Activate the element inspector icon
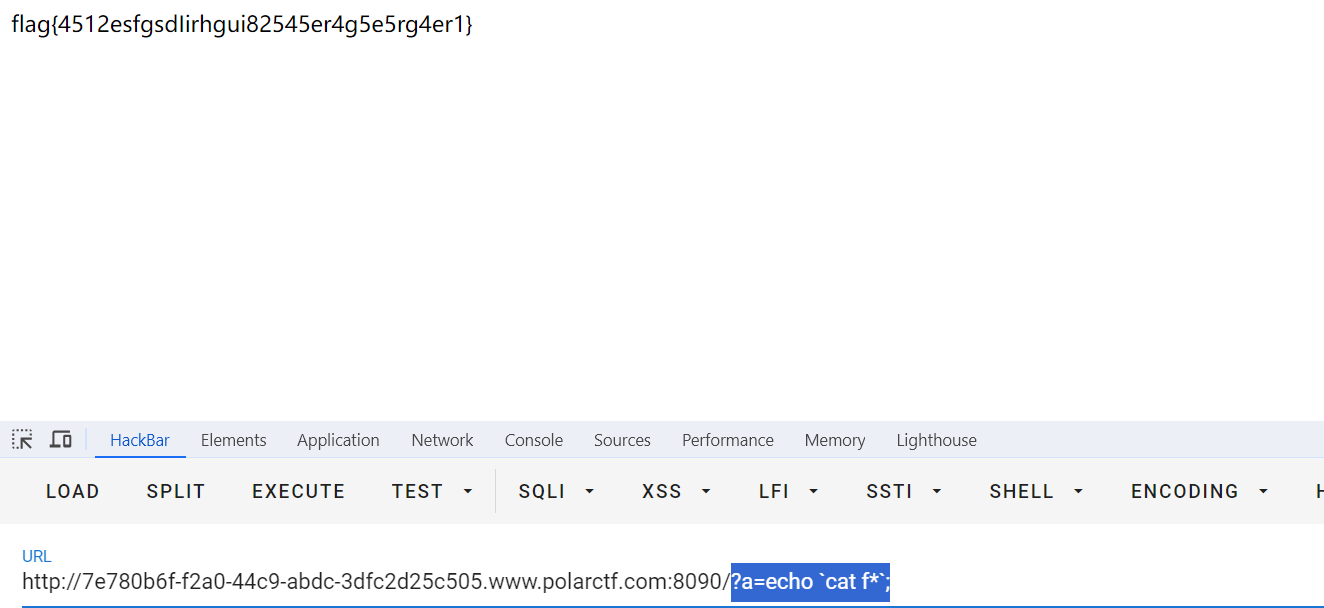The width and height of the screenshot is (1324, 608). 21,439
